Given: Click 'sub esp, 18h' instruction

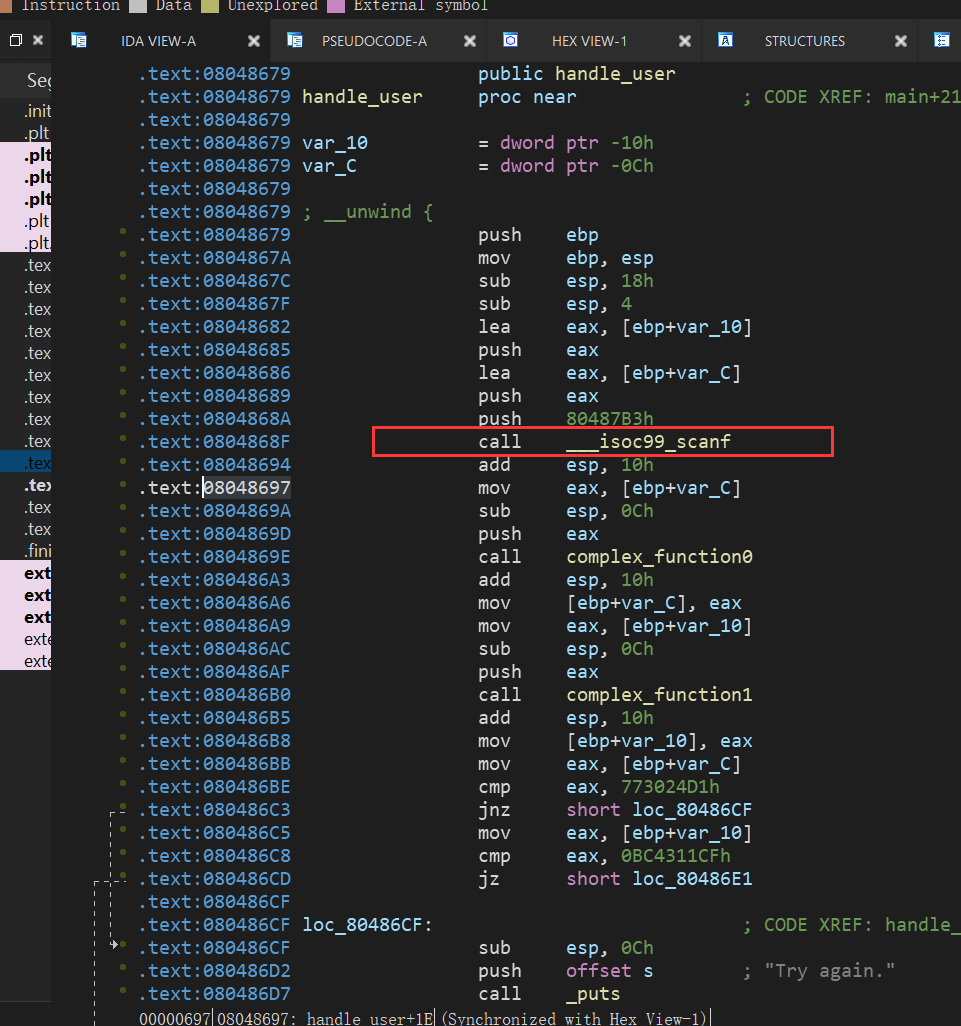Looking at the screenshot, I should coord(566,281).
